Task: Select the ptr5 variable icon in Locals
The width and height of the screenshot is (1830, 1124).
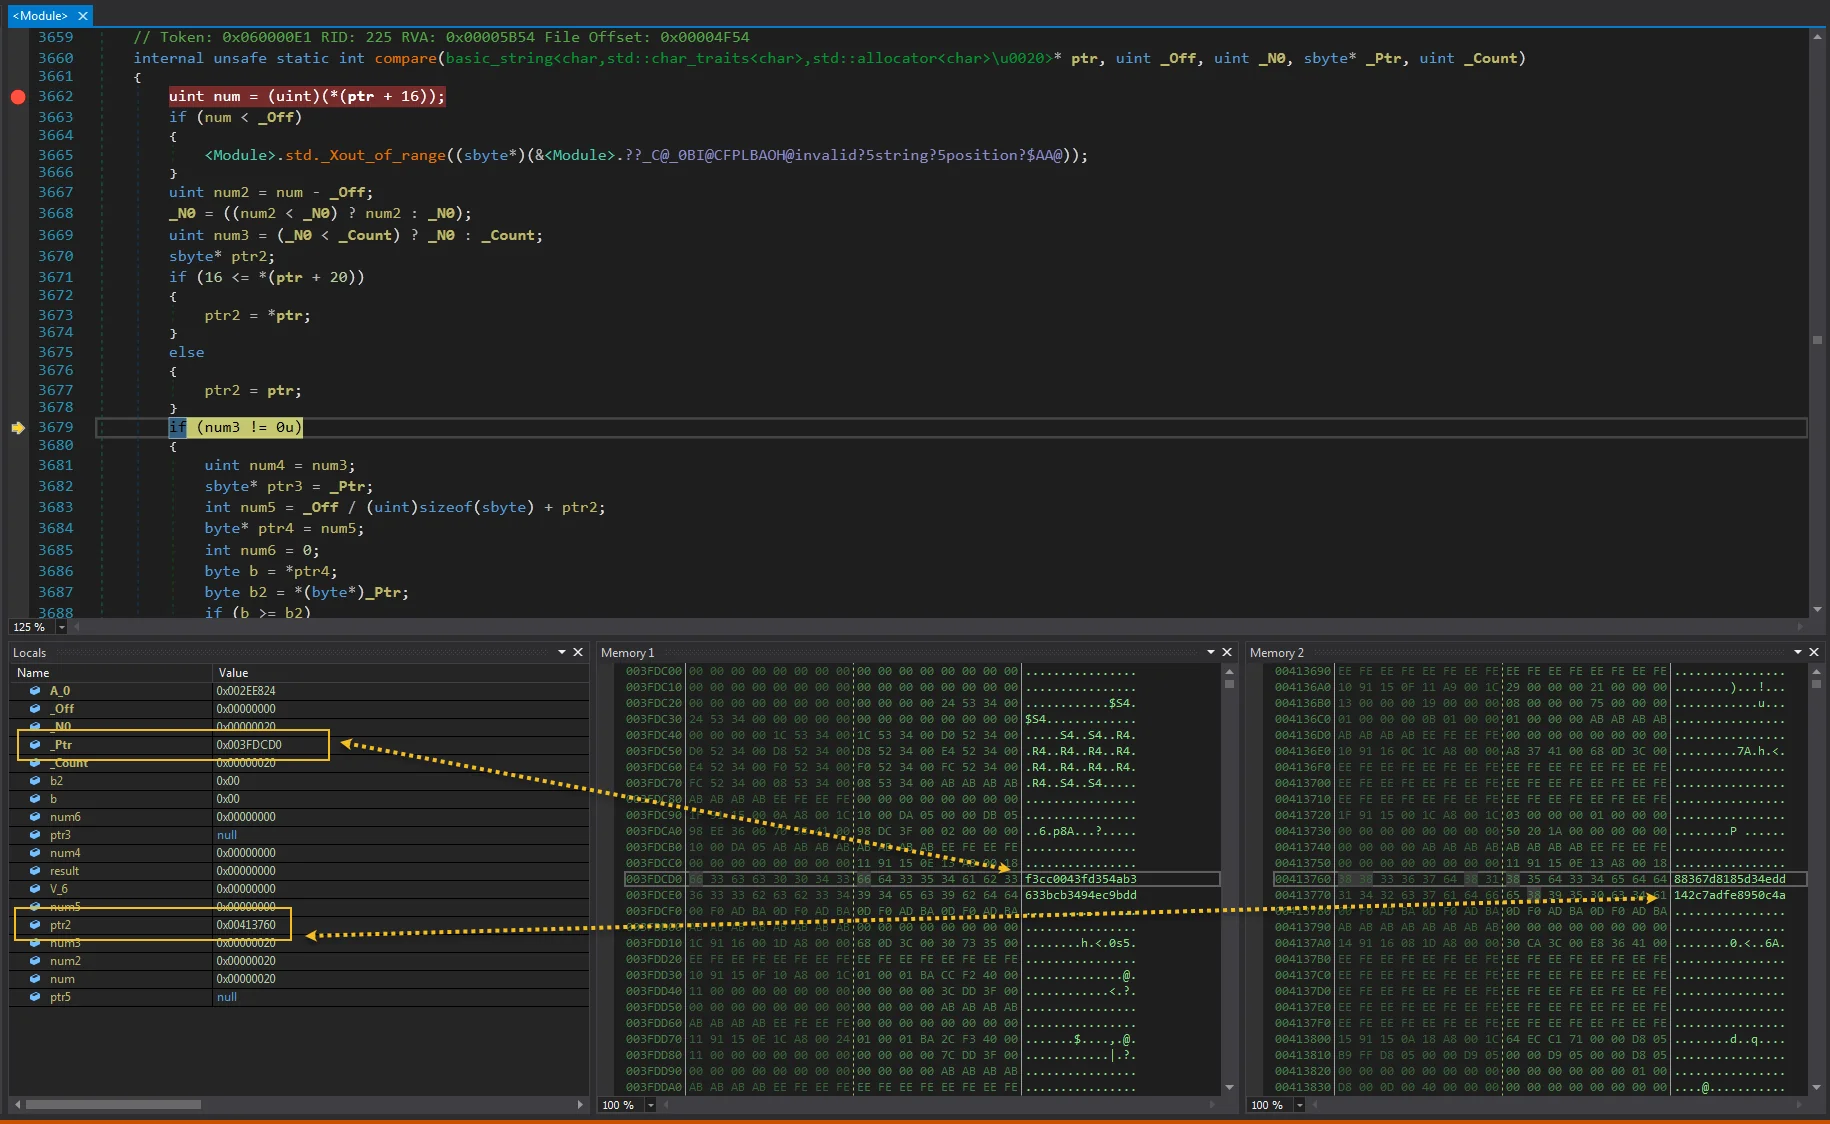Action: [x=35, y=997]
